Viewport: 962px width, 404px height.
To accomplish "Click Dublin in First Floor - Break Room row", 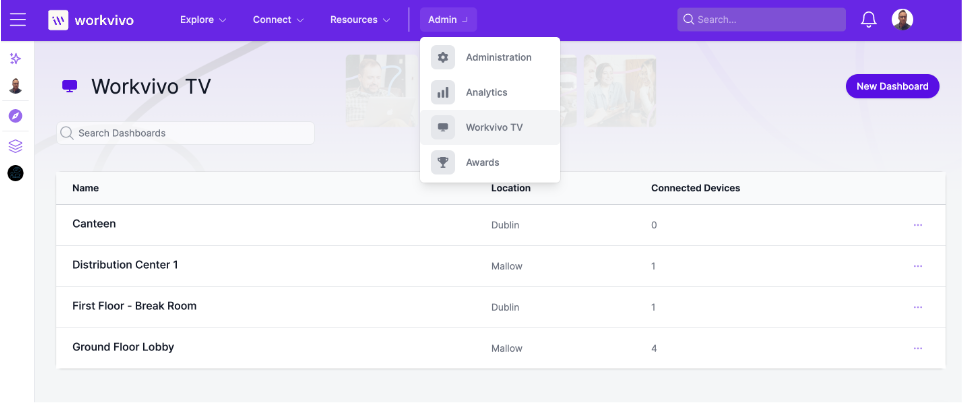I will pos(505,307).
